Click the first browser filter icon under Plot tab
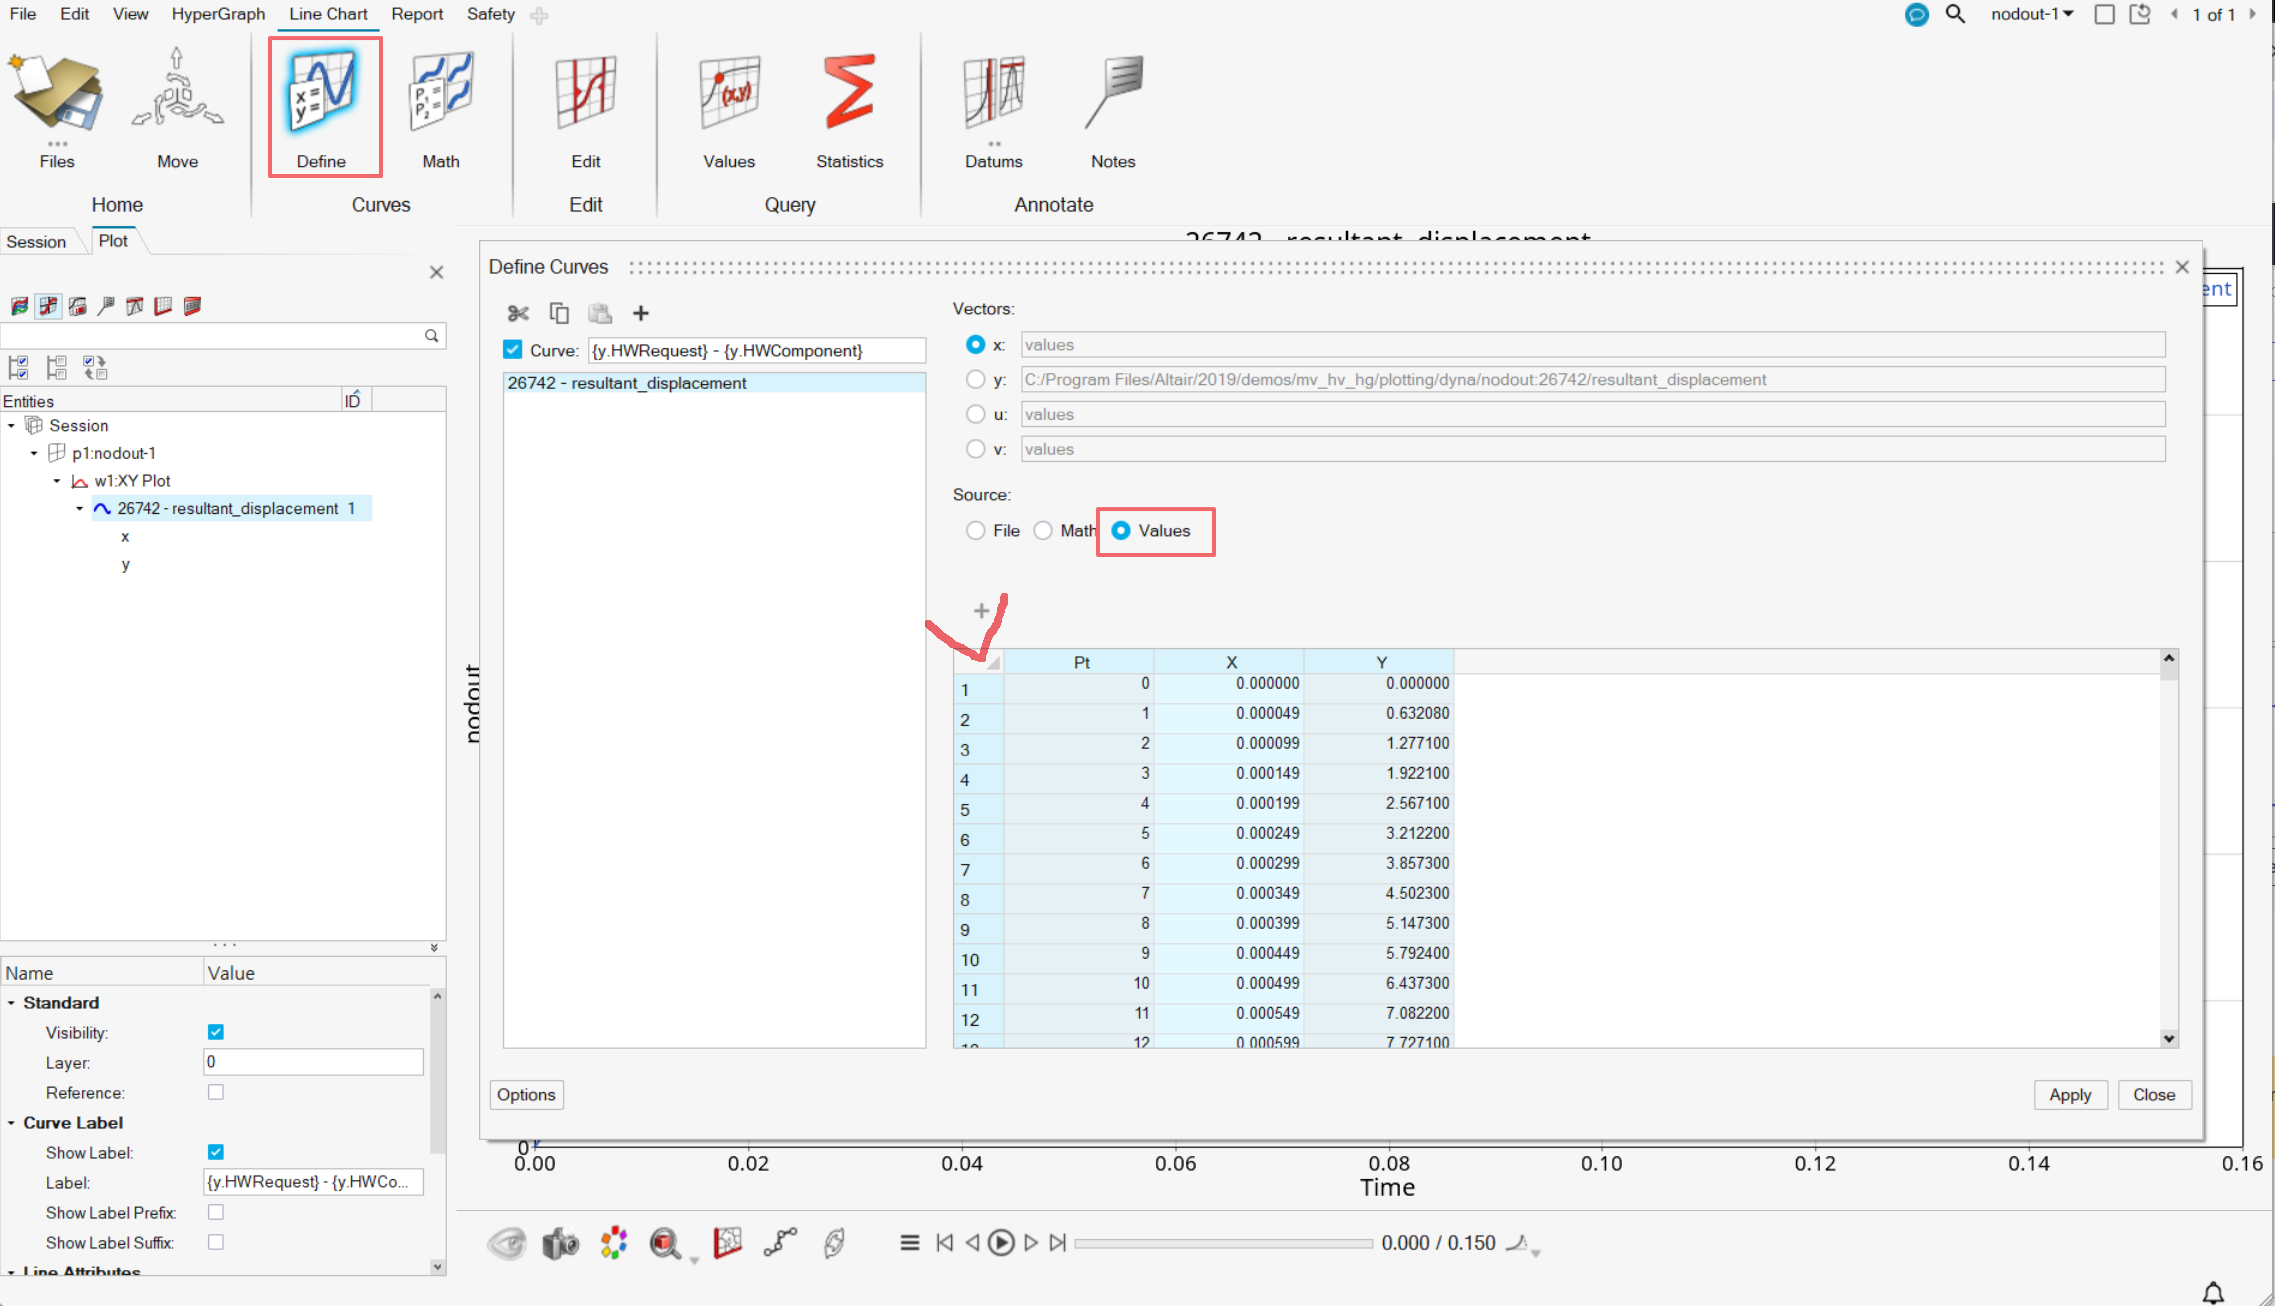This screenshot has height=1306, width=2275. (x=19, y=306)
